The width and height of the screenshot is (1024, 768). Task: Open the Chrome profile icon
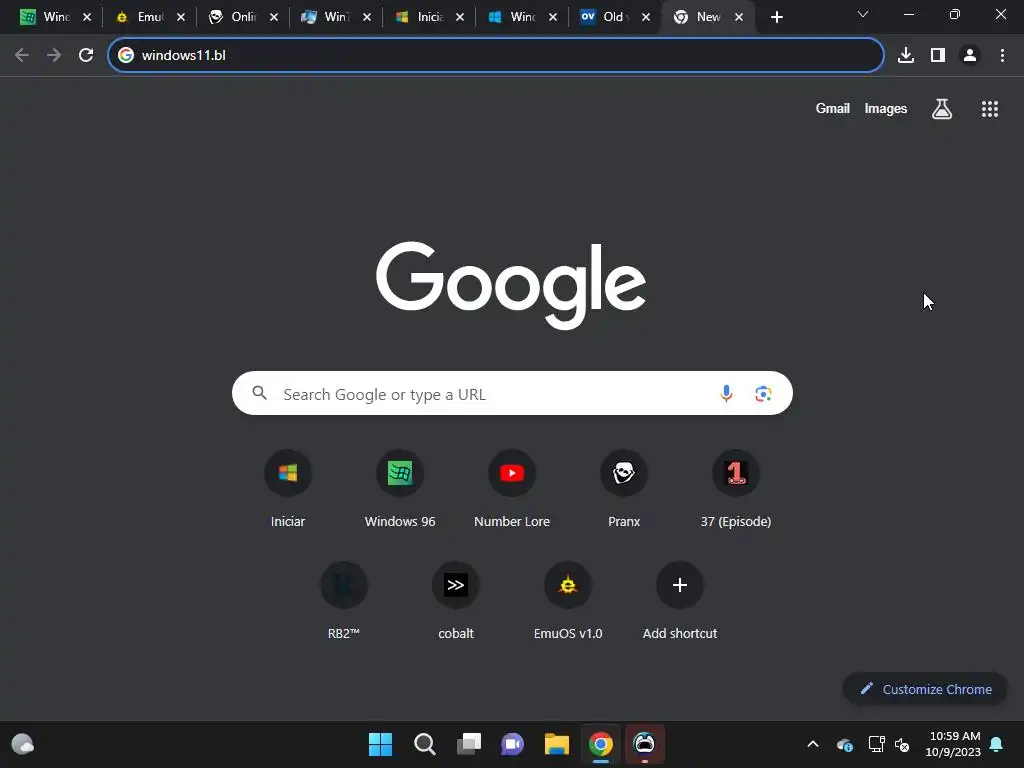970,55
